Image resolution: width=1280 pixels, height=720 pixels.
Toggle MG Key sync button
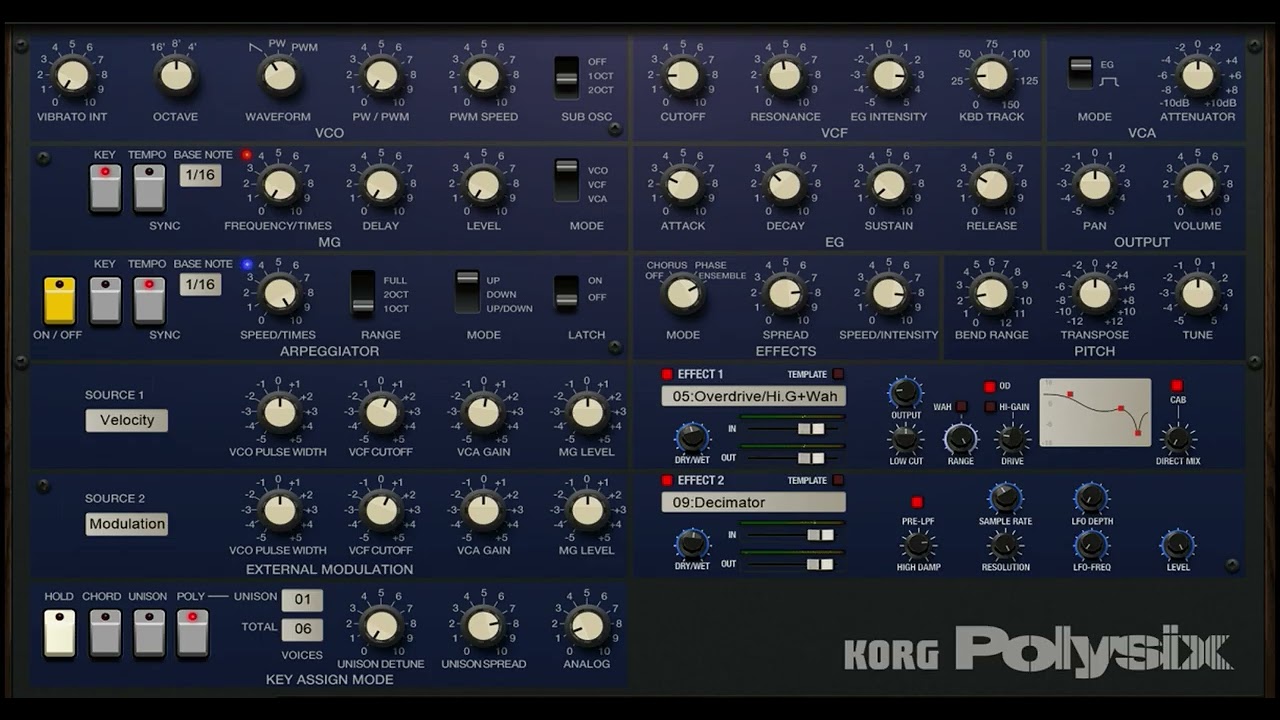(105, 188)
